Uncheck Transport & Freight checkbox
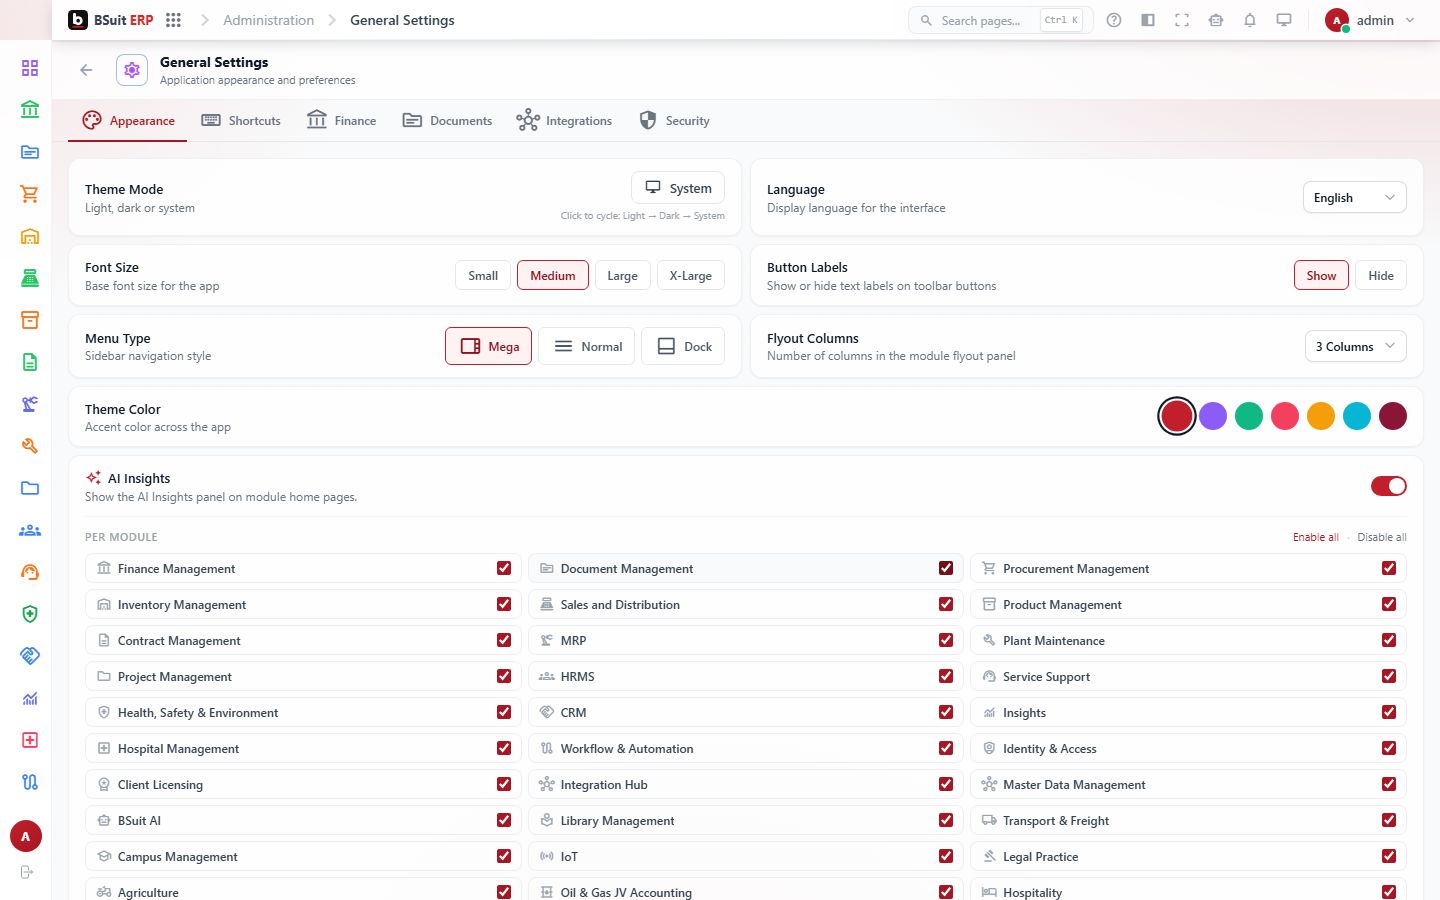The height and width of the screenshot is (900, 1440). click(1389, 820)
